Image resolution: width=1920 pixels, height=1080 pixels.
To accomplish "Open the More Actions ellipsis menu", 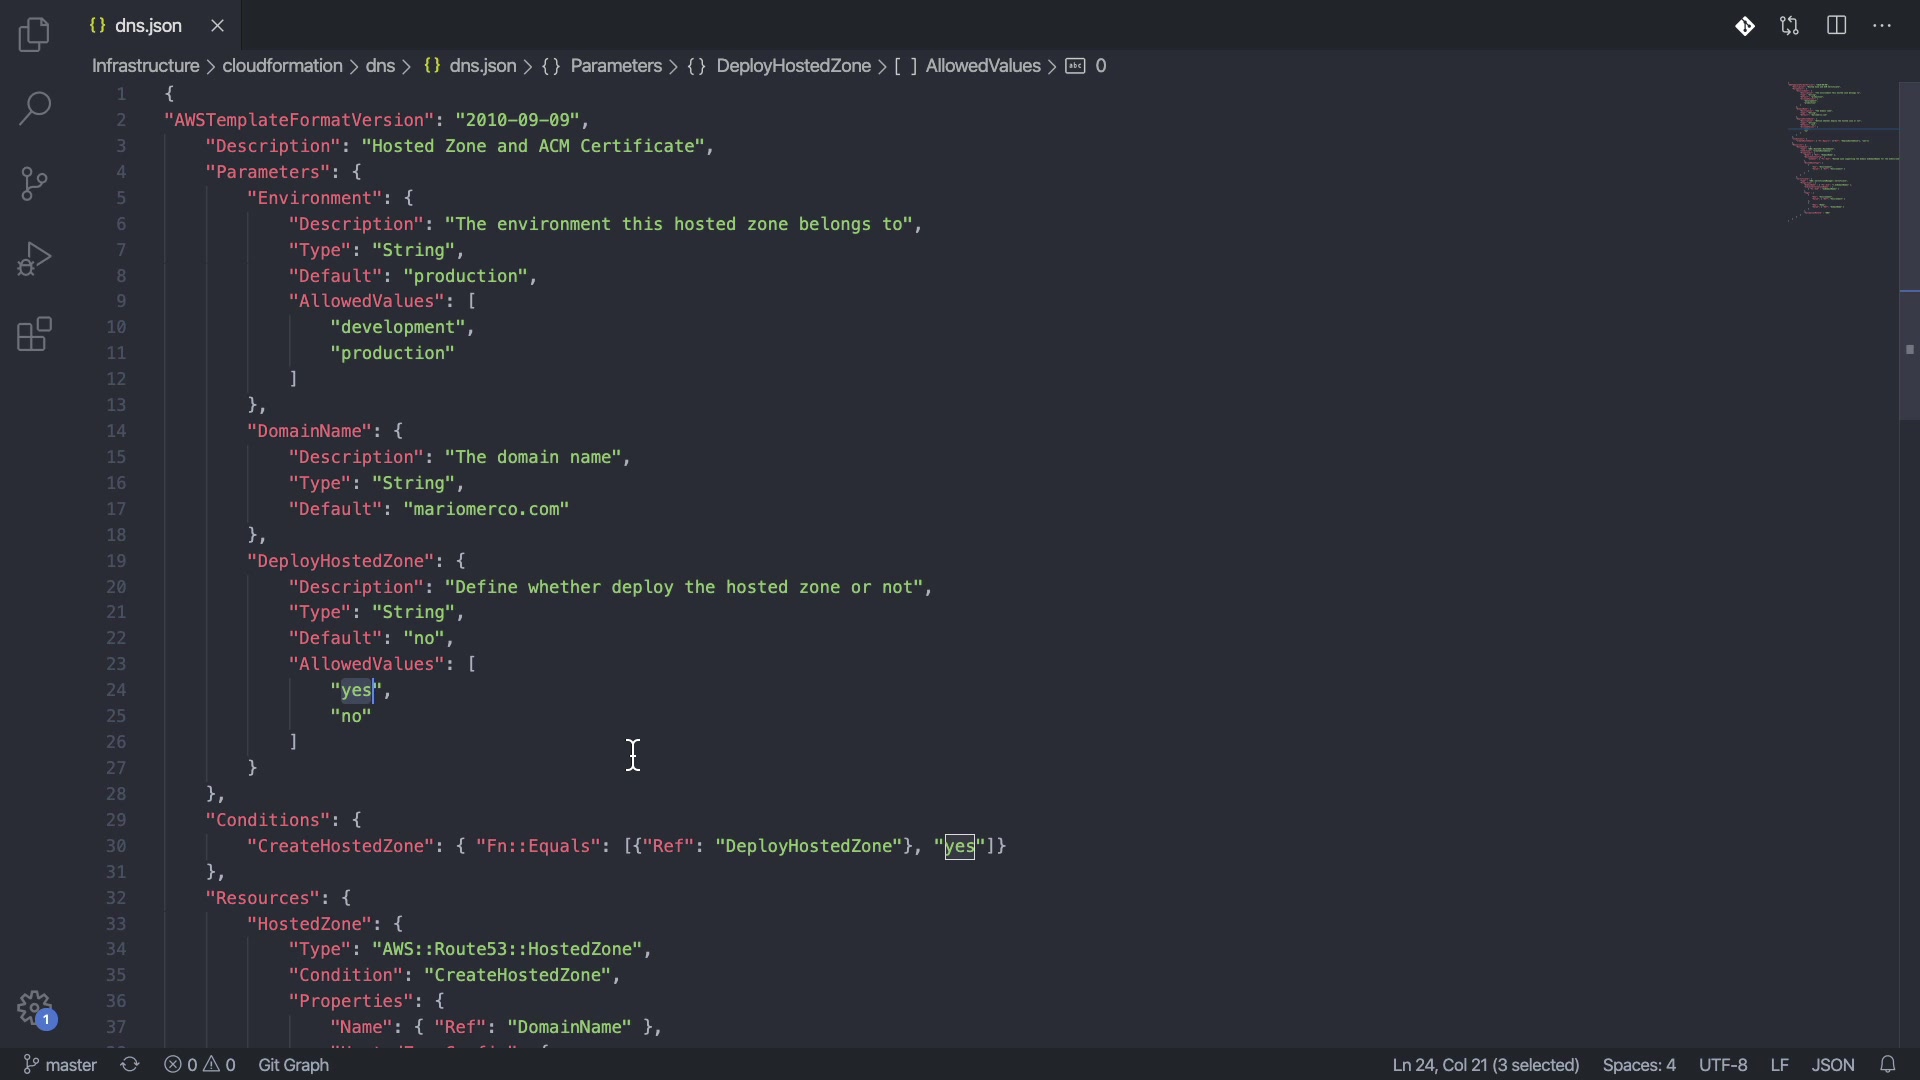I will (1882, 26).
